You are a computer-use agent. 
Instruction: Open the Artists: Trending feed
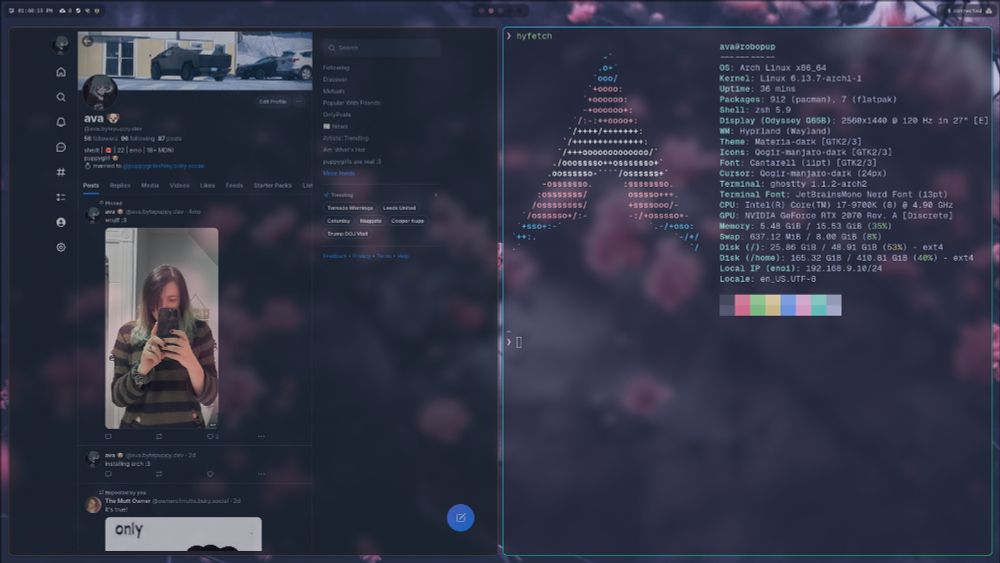[x=346, y=138]
